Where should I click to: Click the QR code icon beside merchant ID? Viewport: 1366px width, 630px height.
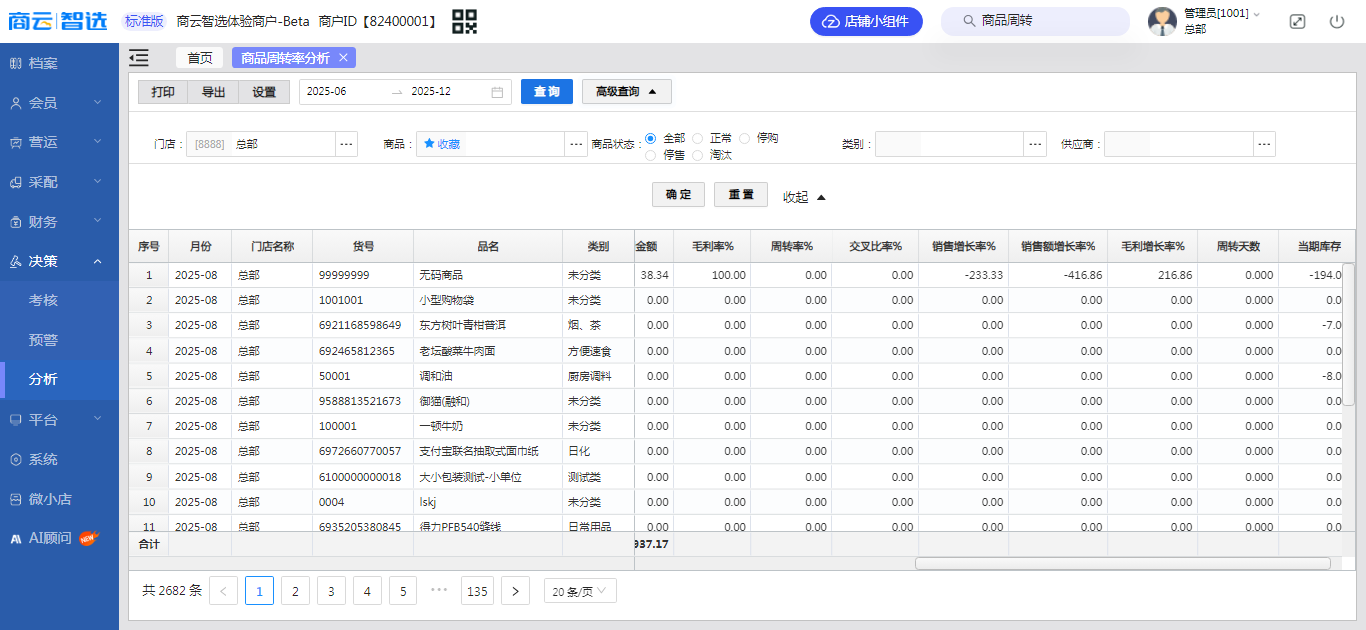tap(464, 21)
